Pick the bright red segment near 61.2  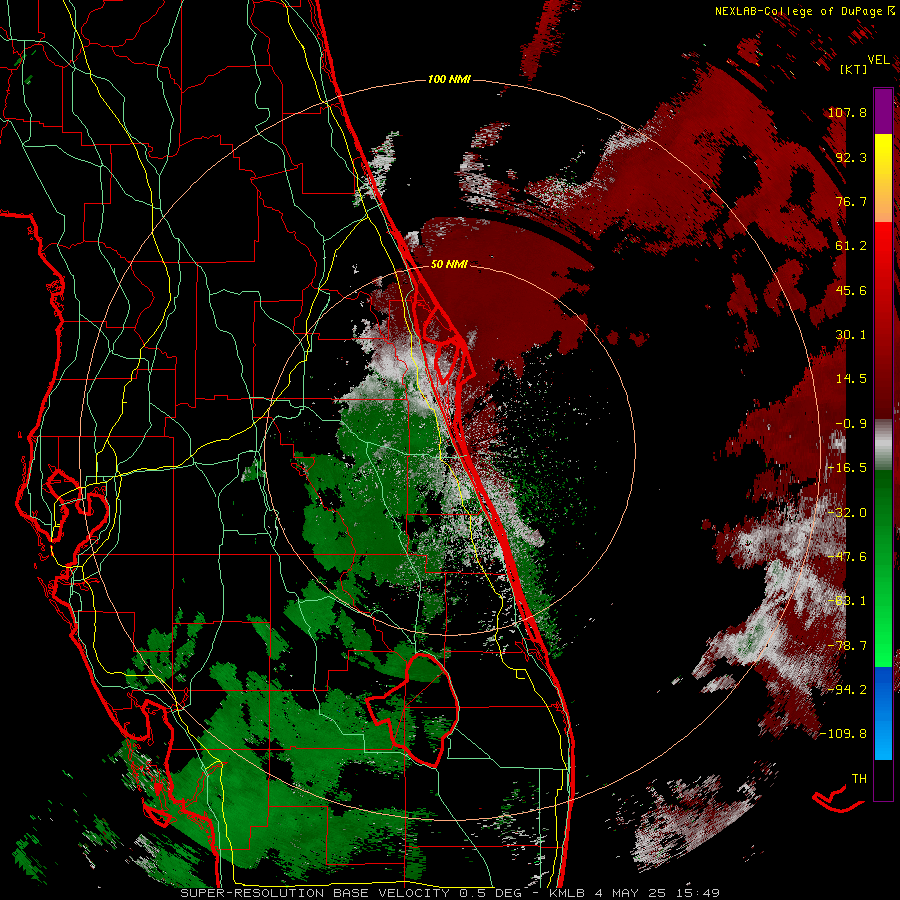[883, 244]
